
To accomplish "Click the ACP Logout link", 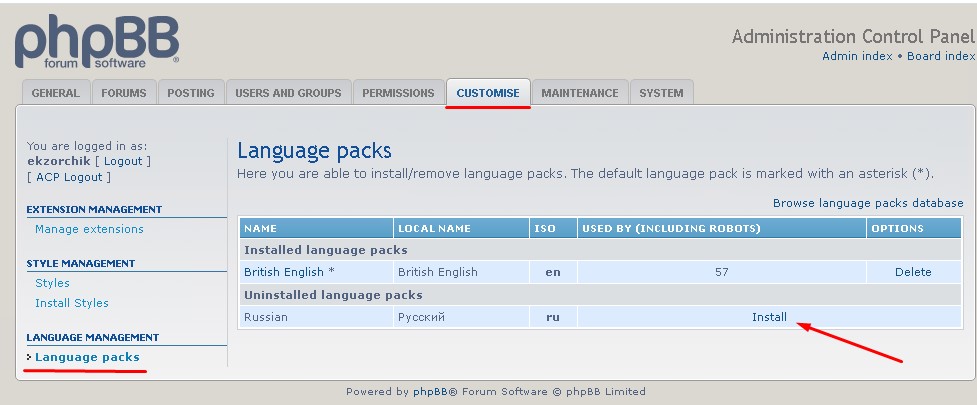I will click(x=69, y=177).
